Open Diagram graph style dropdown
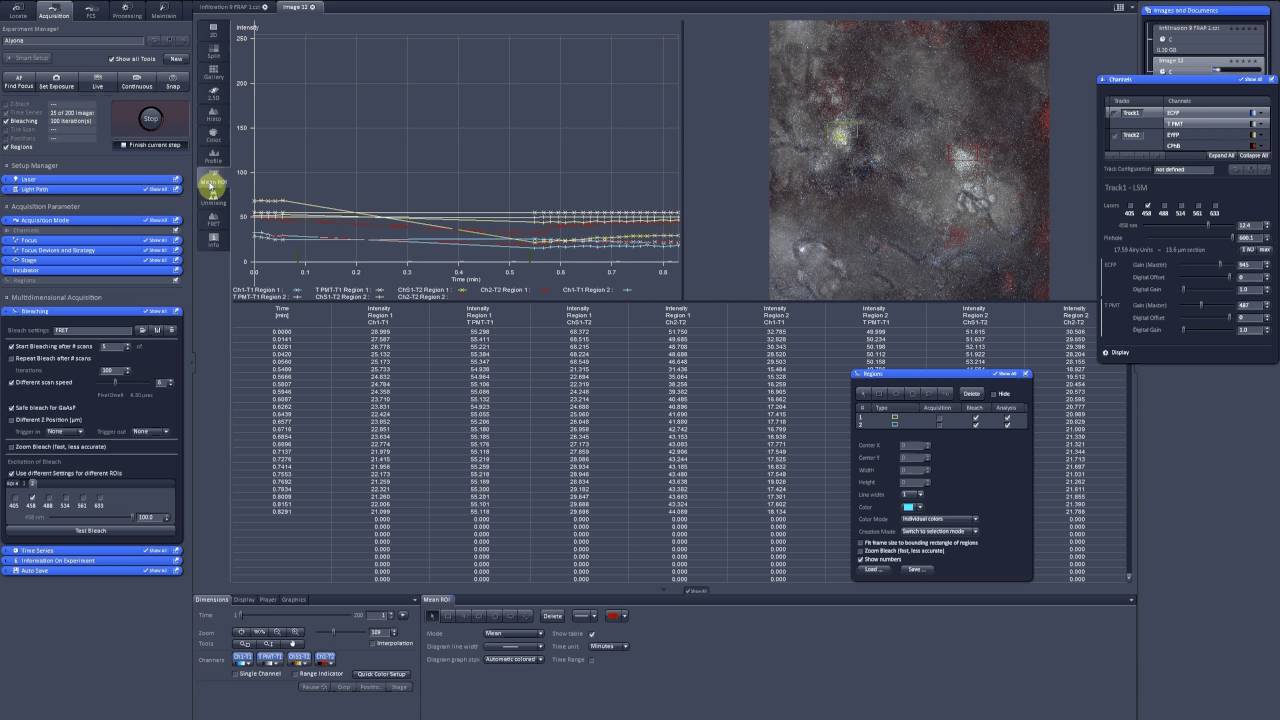 pyautogui.click(x=514, y=659)
